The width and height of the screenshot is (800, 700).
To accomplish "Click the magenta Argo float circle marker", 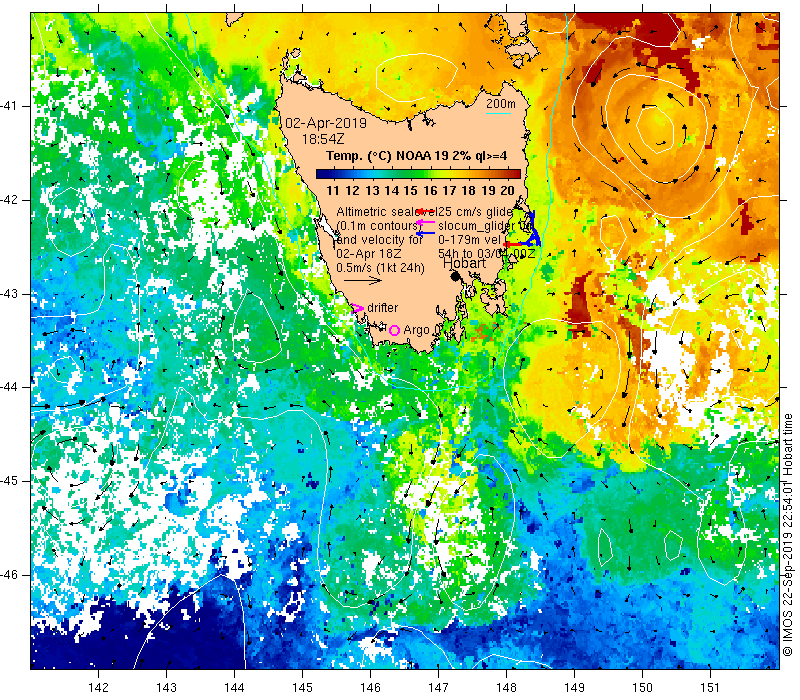I will pyautogui.click(x=394, y=331).
